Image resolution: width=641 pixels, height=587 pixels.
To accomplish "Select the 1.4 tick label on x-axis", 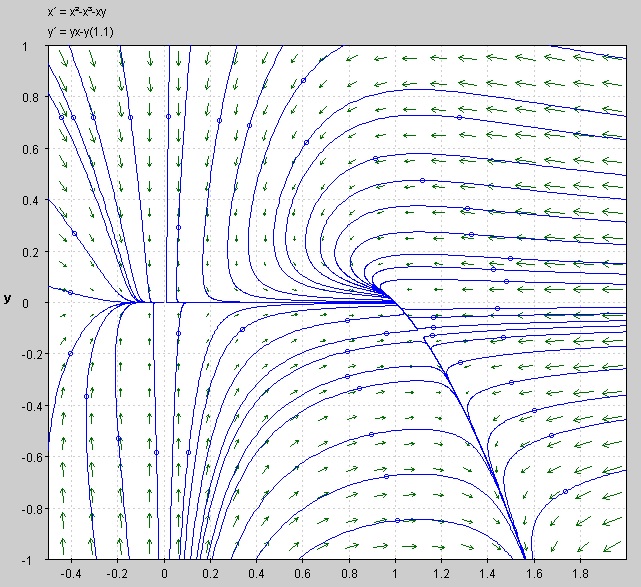I will [488, 574].
